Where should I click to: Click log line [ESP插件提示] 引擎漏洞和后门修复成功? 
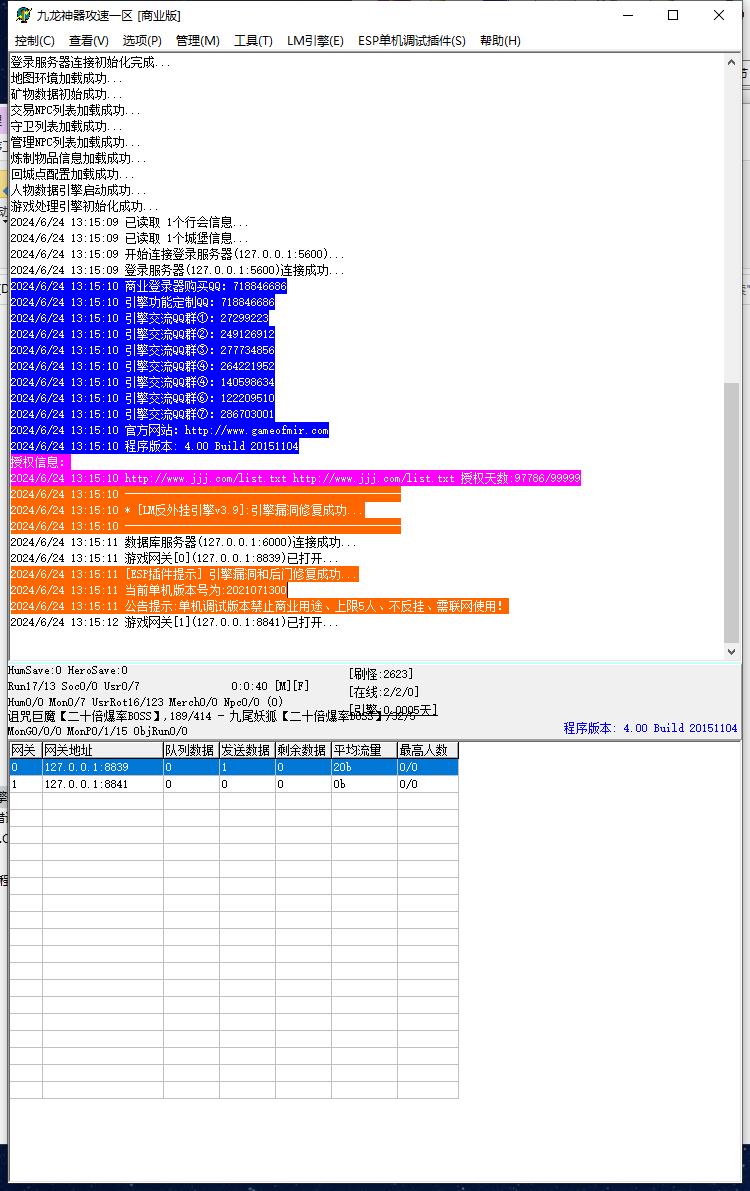pyautogui.click(x=184, y=574)
